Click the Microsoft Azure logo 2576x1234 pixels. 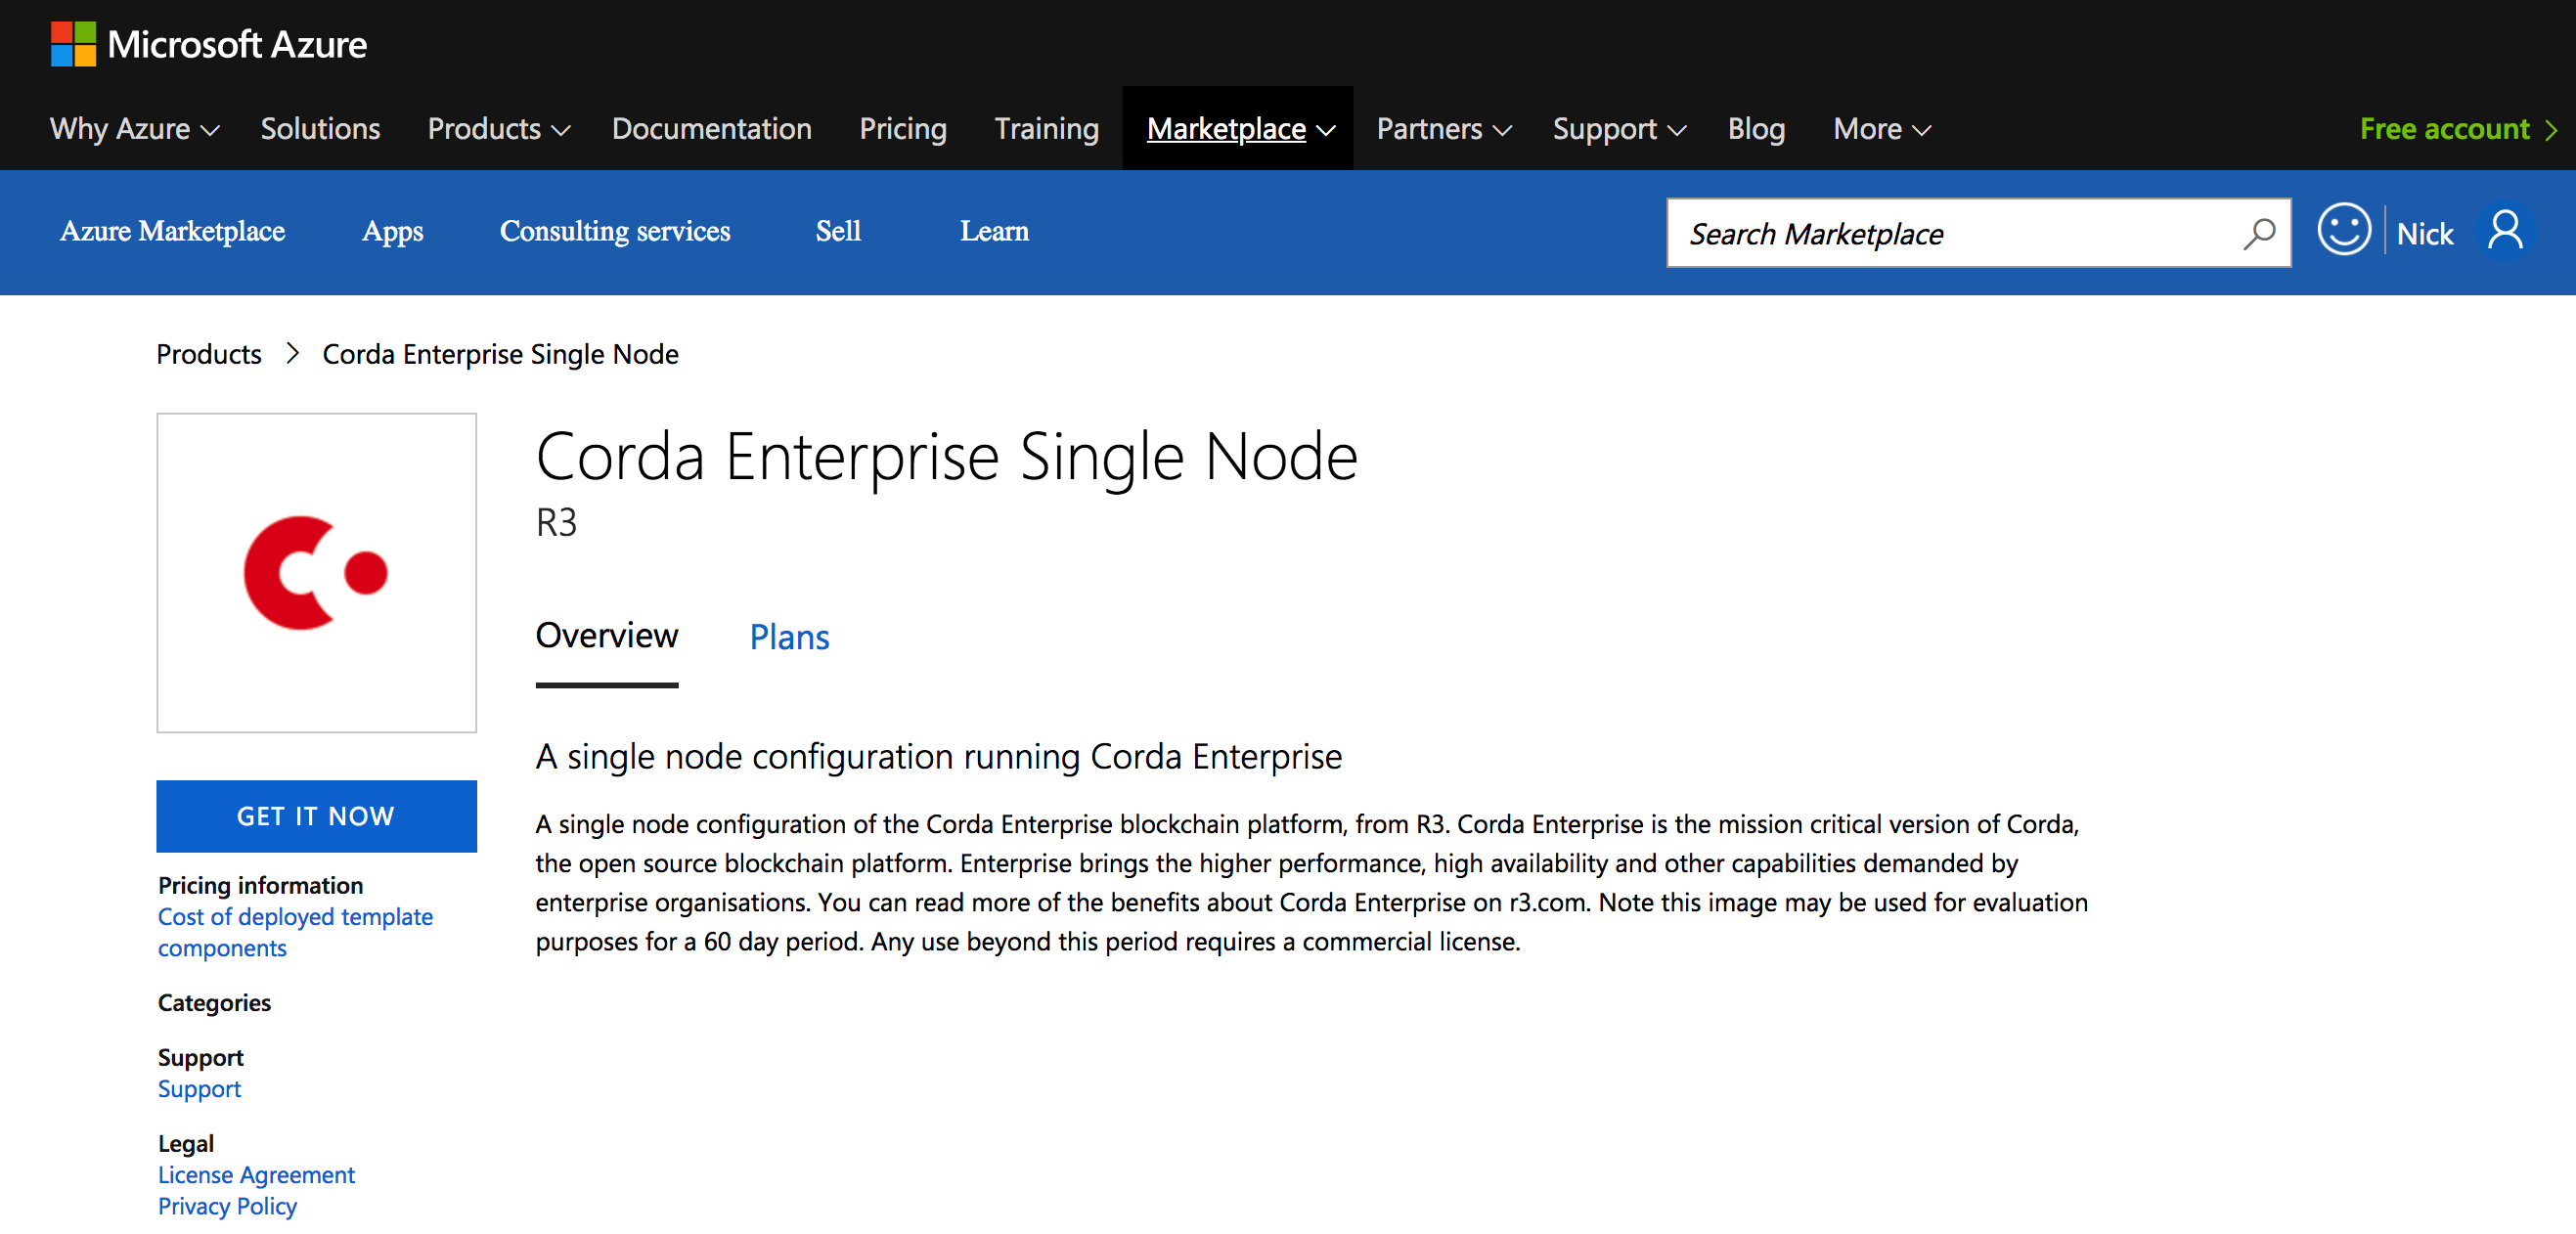click(x=209, y=44)
